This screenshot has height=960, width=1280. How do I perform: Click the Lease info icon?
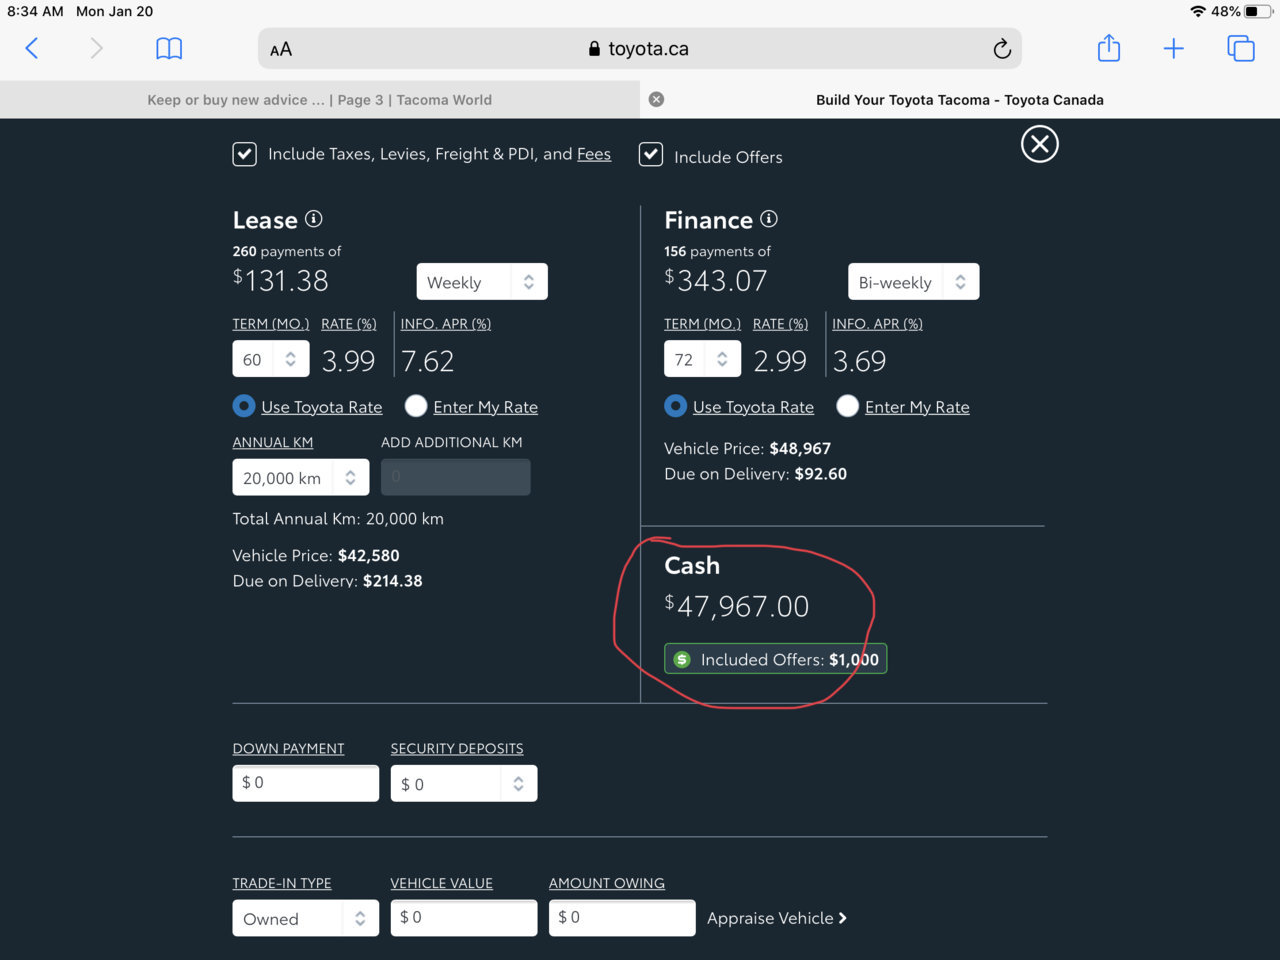(314, 219)
